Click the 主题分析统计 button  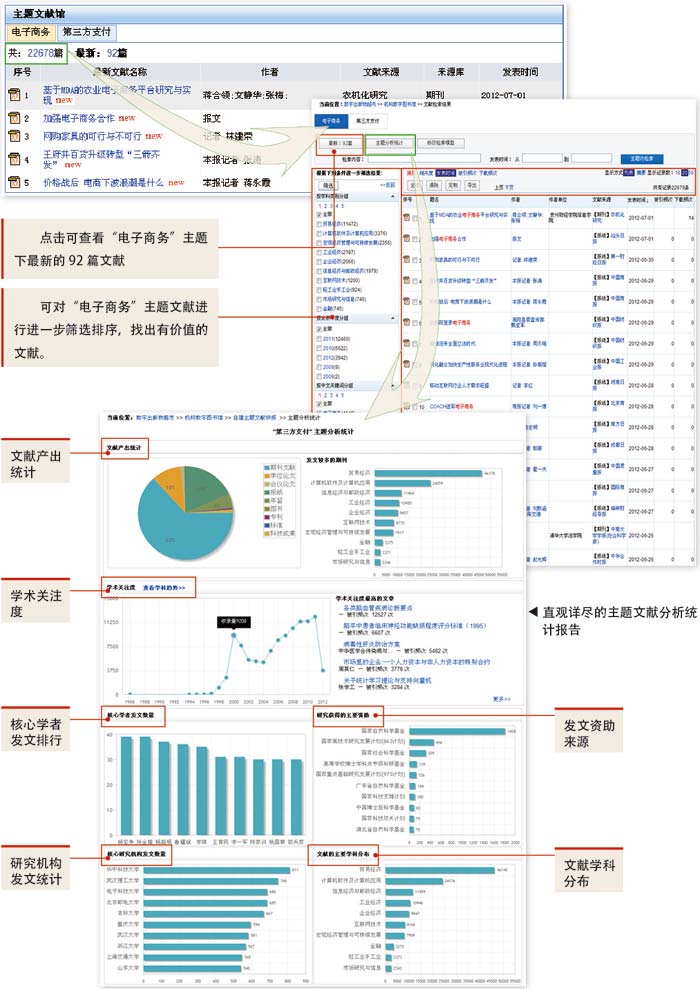[x=390, y=143]
